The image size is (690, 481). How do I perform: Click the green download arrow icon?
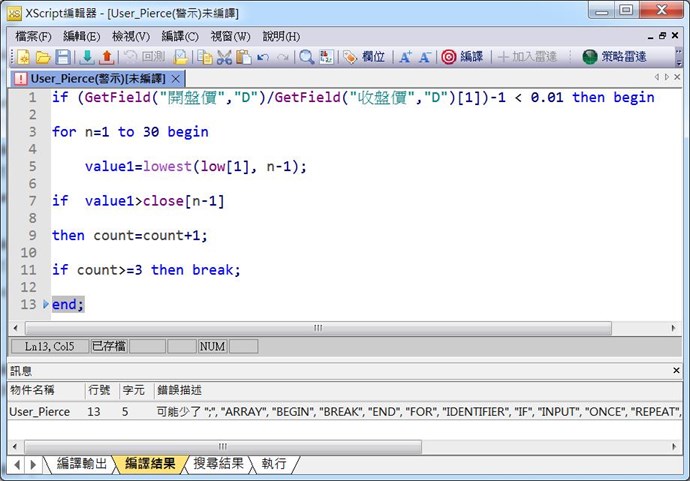(x=87, y=58)
